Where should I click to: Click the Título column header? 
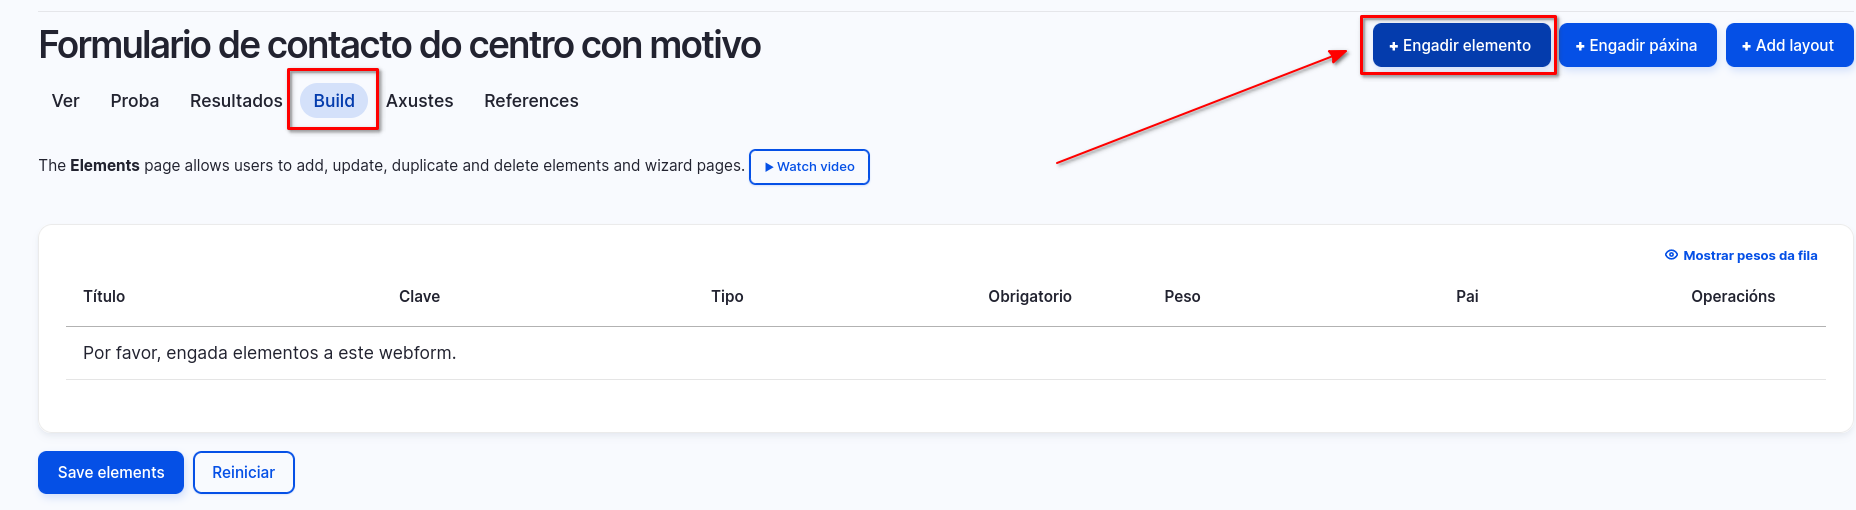104,297
